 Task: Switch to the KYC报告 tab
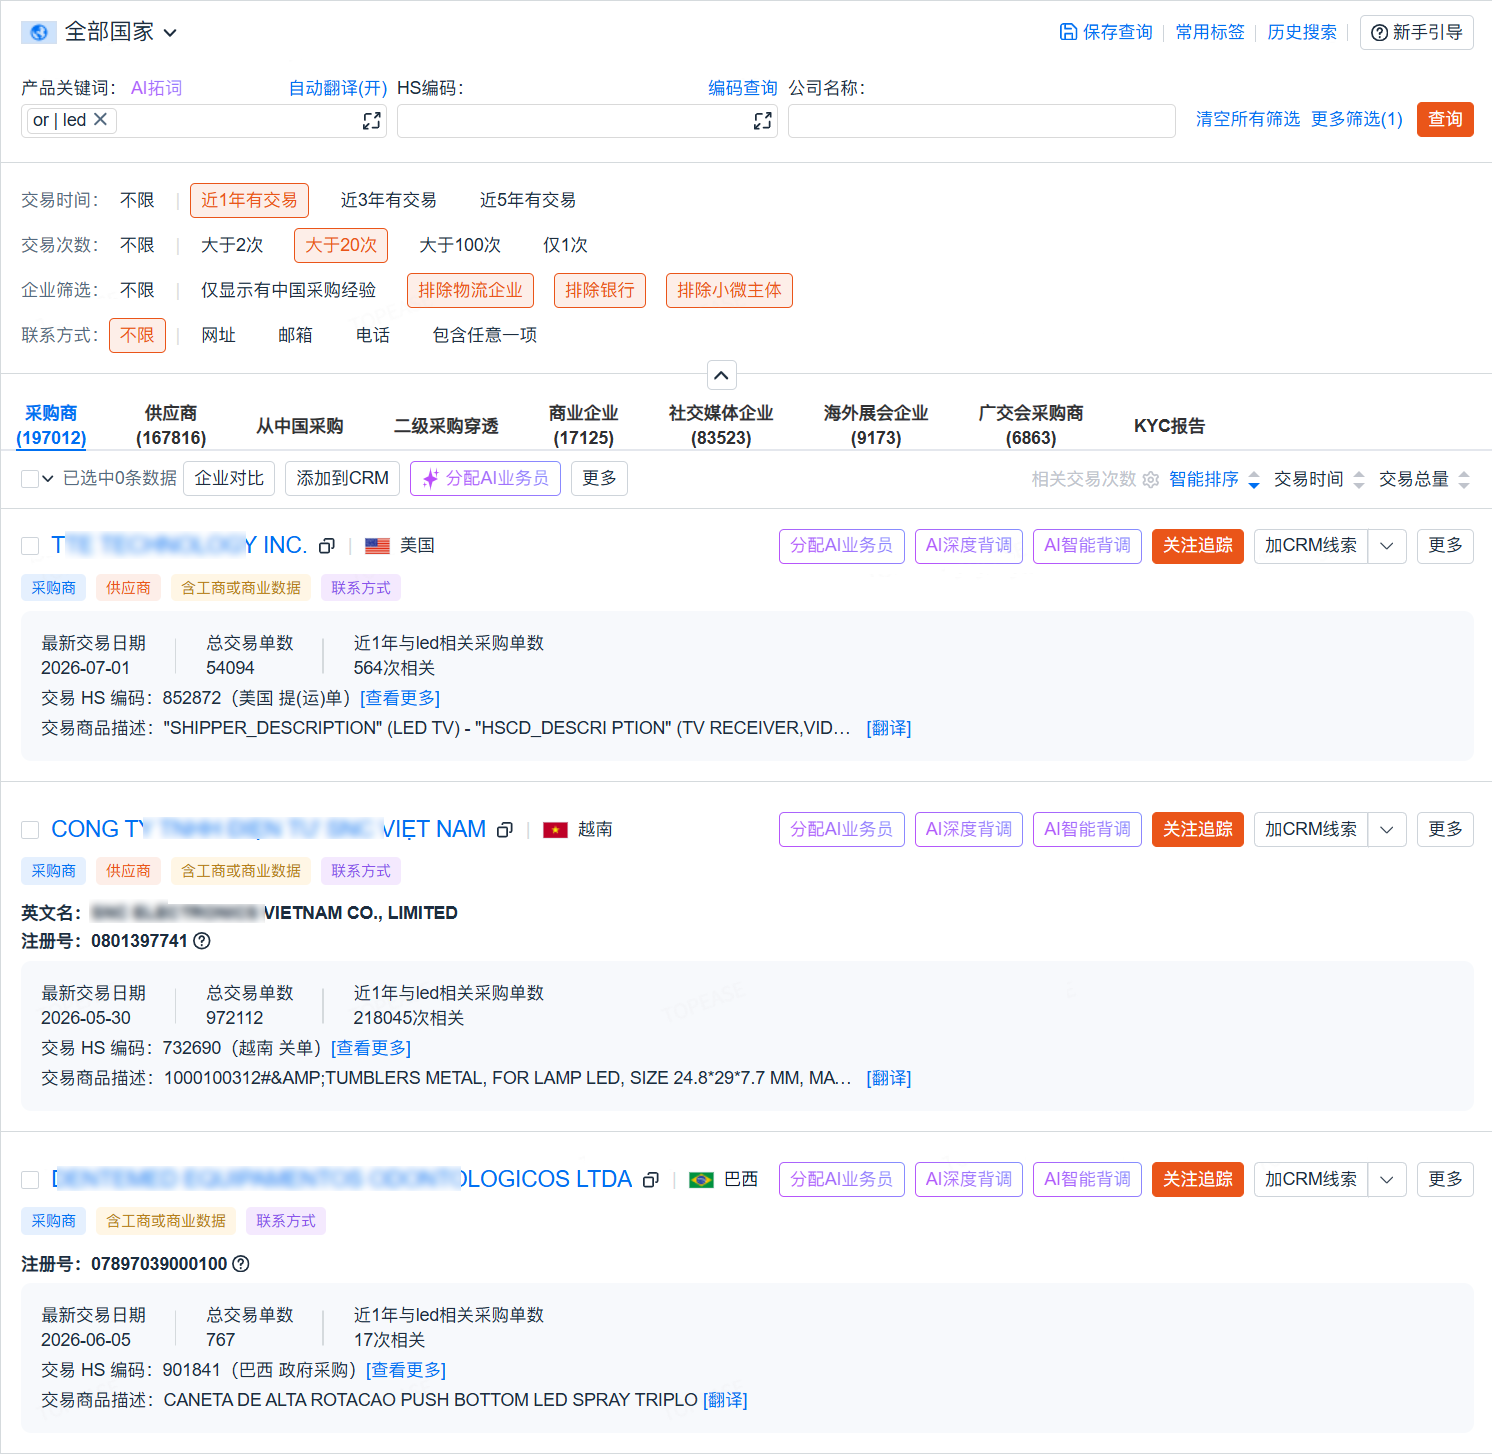1169,426
